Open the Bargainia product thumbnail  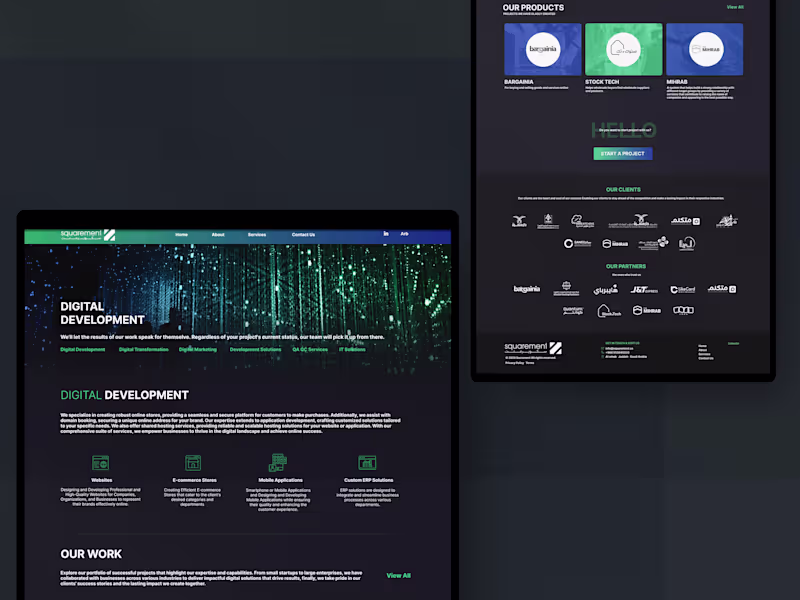[543, 49]
